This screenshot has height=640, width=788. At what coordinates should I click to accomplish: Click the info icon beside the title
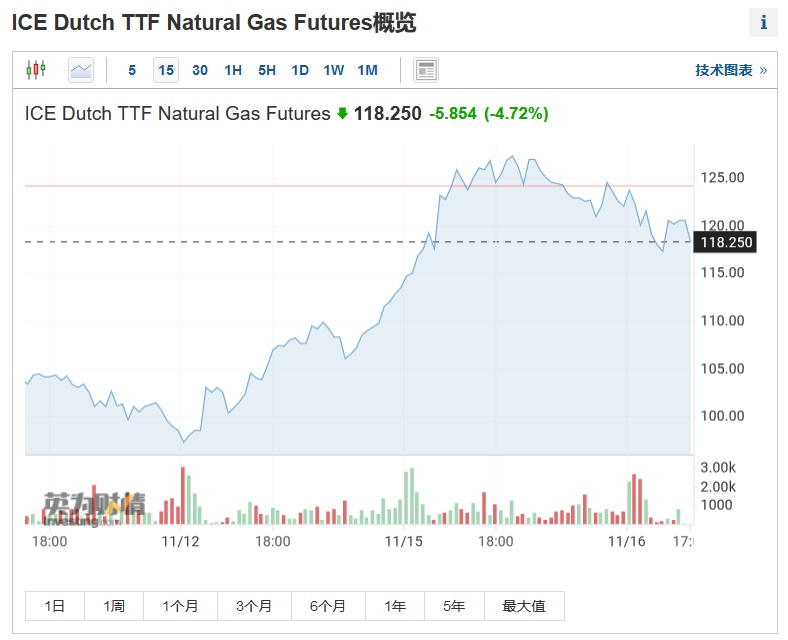click(x=763, y=23)
